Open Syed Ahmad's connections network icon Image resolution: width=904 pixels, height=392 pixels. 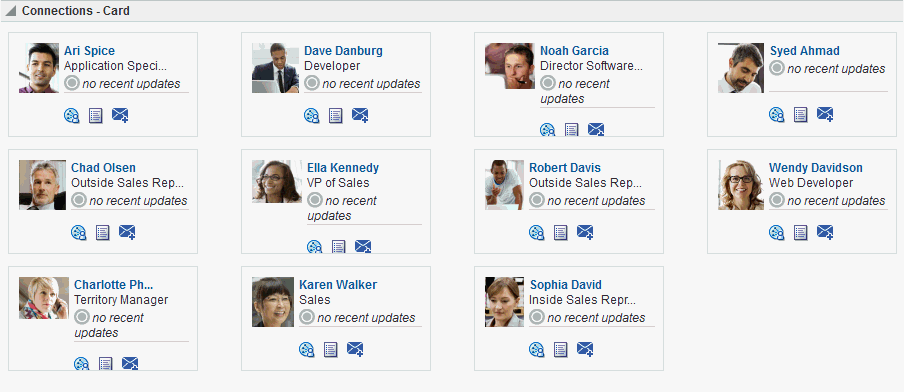[x=777, y=115]
